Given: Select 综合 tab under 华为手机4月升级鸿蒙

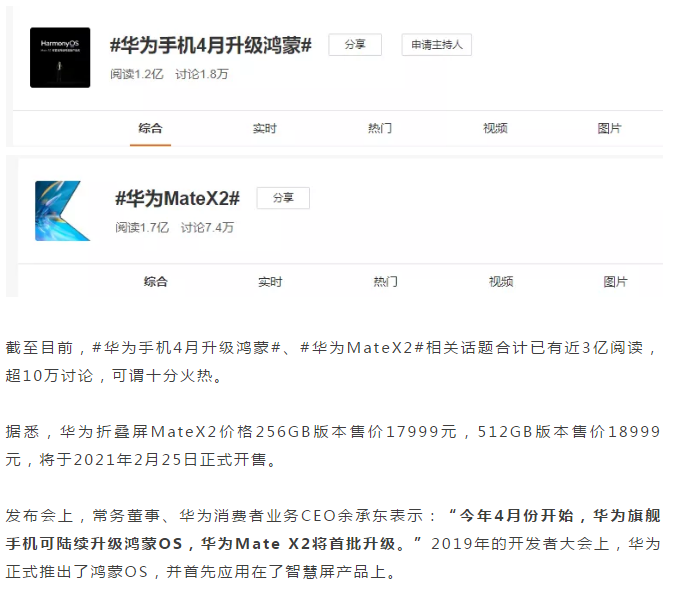Looking at the screenshot, I should pyautogui.click(x=150, y=128).
